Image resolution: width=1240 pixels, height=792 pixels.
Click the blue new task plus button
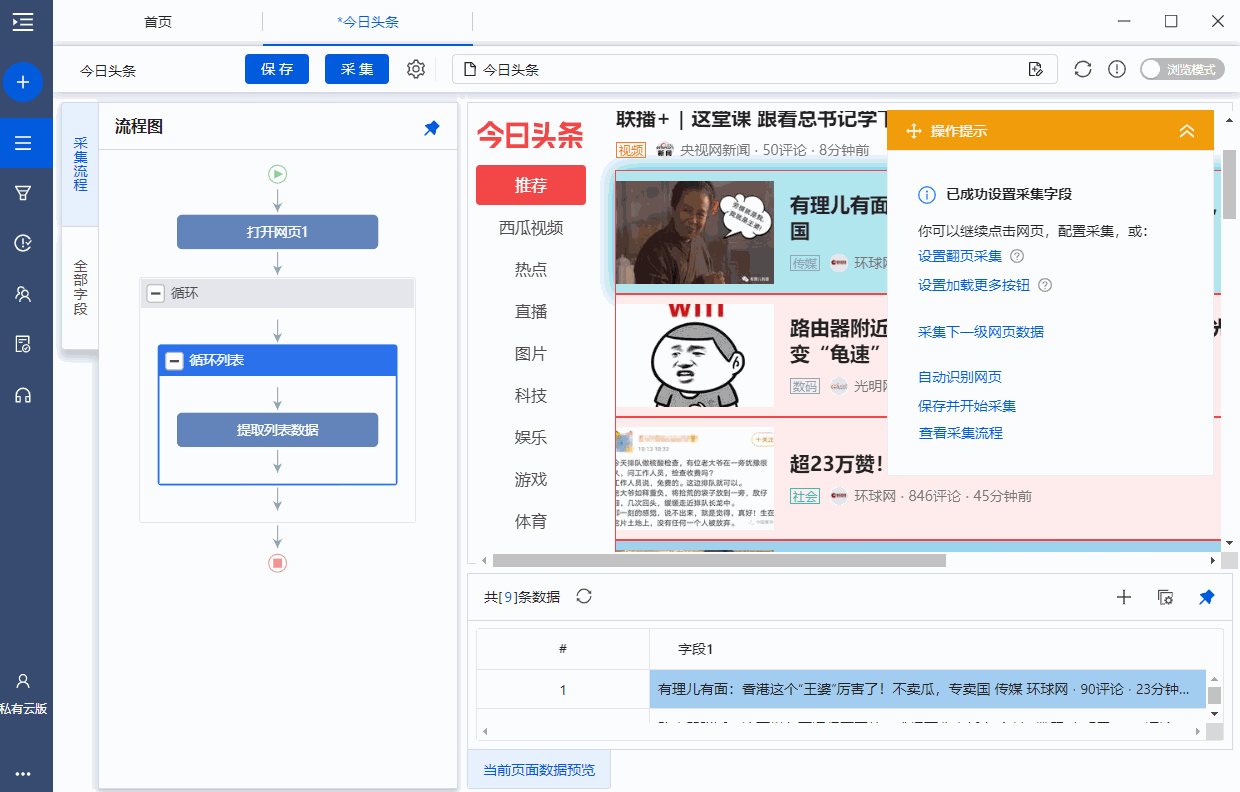(23, 82)
